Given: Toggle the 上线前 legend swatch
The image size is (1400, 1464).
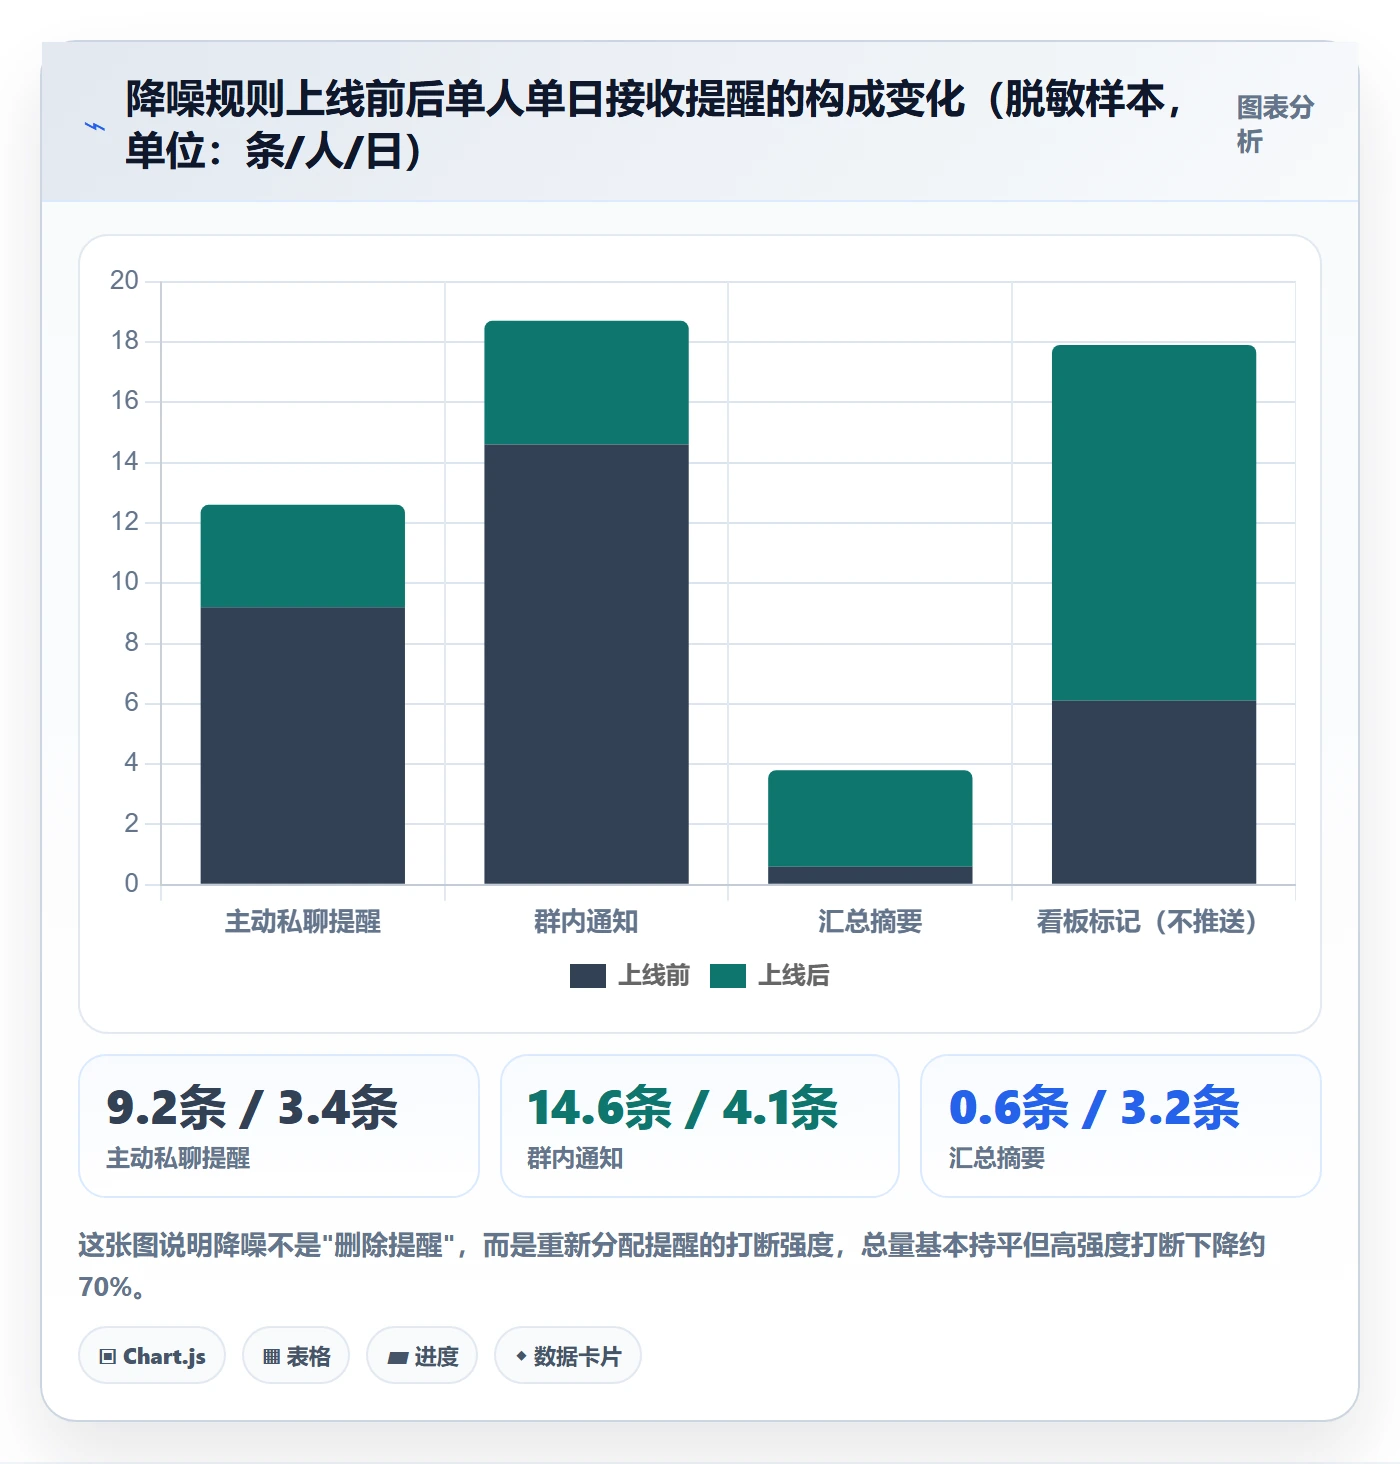Looking at the screenshot, I should point(588,976).
